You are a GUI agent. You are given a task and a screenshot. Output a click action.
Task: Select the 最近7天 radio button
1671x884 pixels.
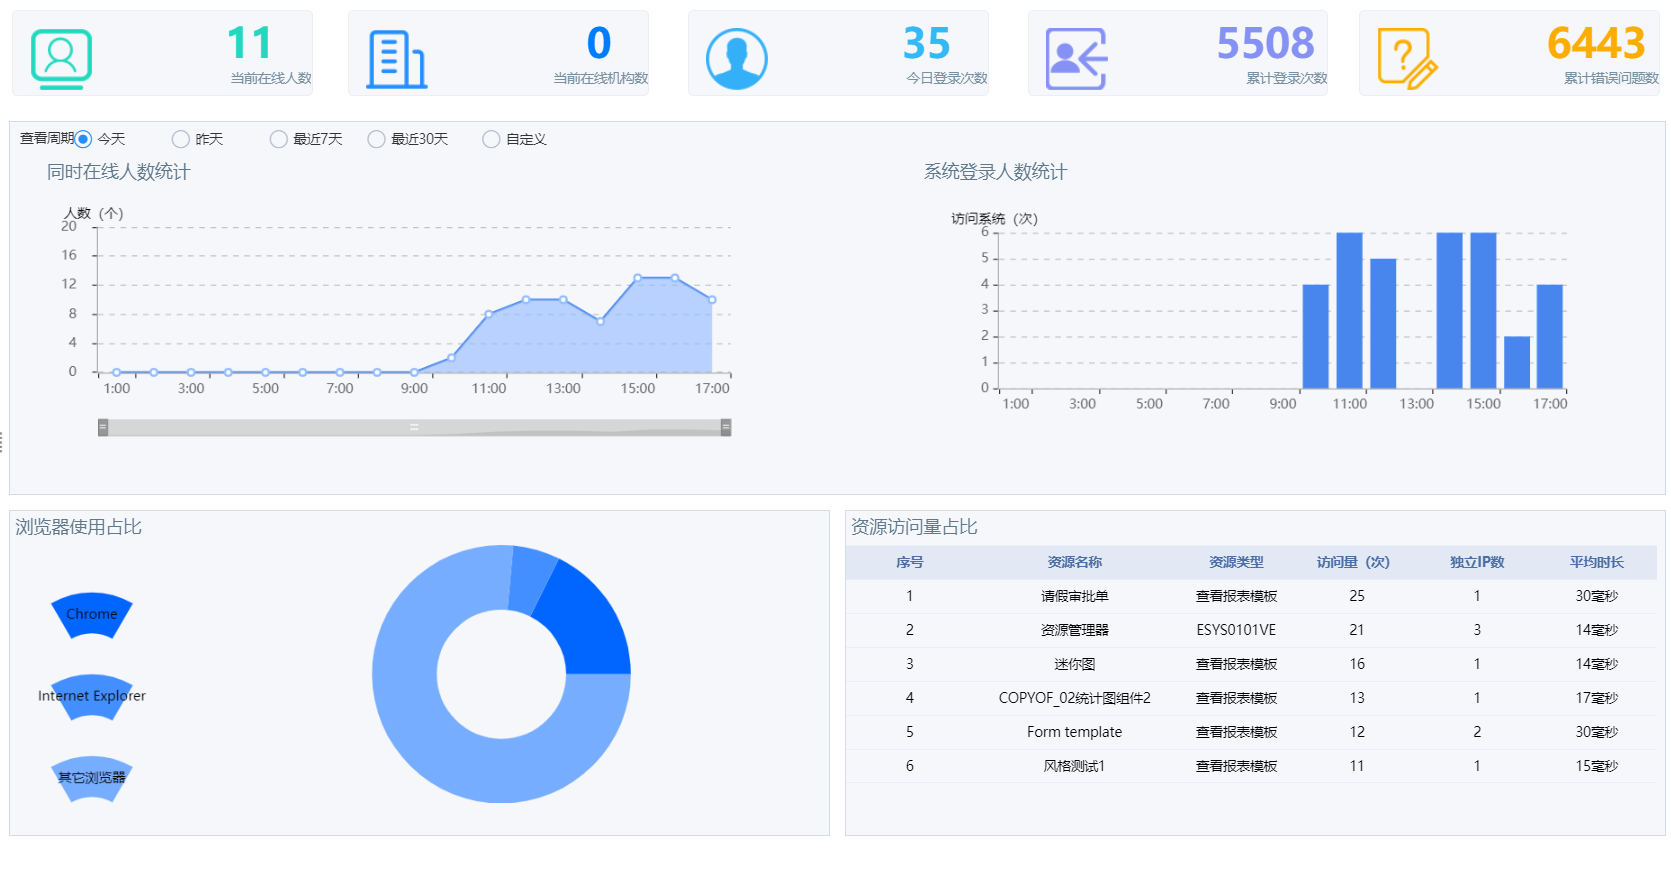279,139
